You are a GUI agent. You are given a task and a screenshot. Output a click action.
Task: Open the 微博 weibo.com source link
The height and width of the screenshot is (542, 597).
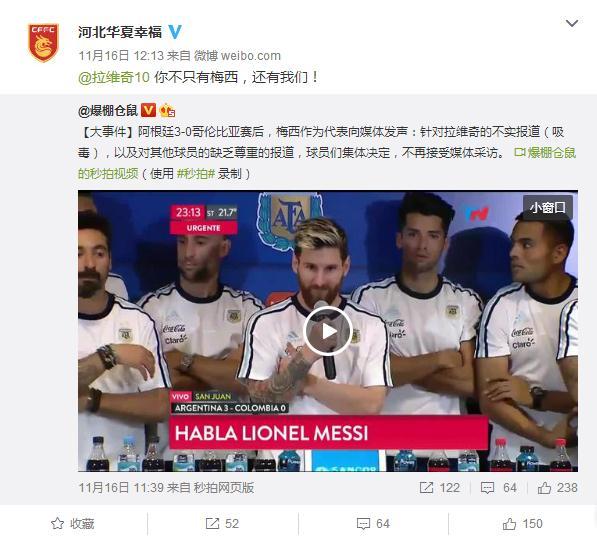(x=237, y=56)
